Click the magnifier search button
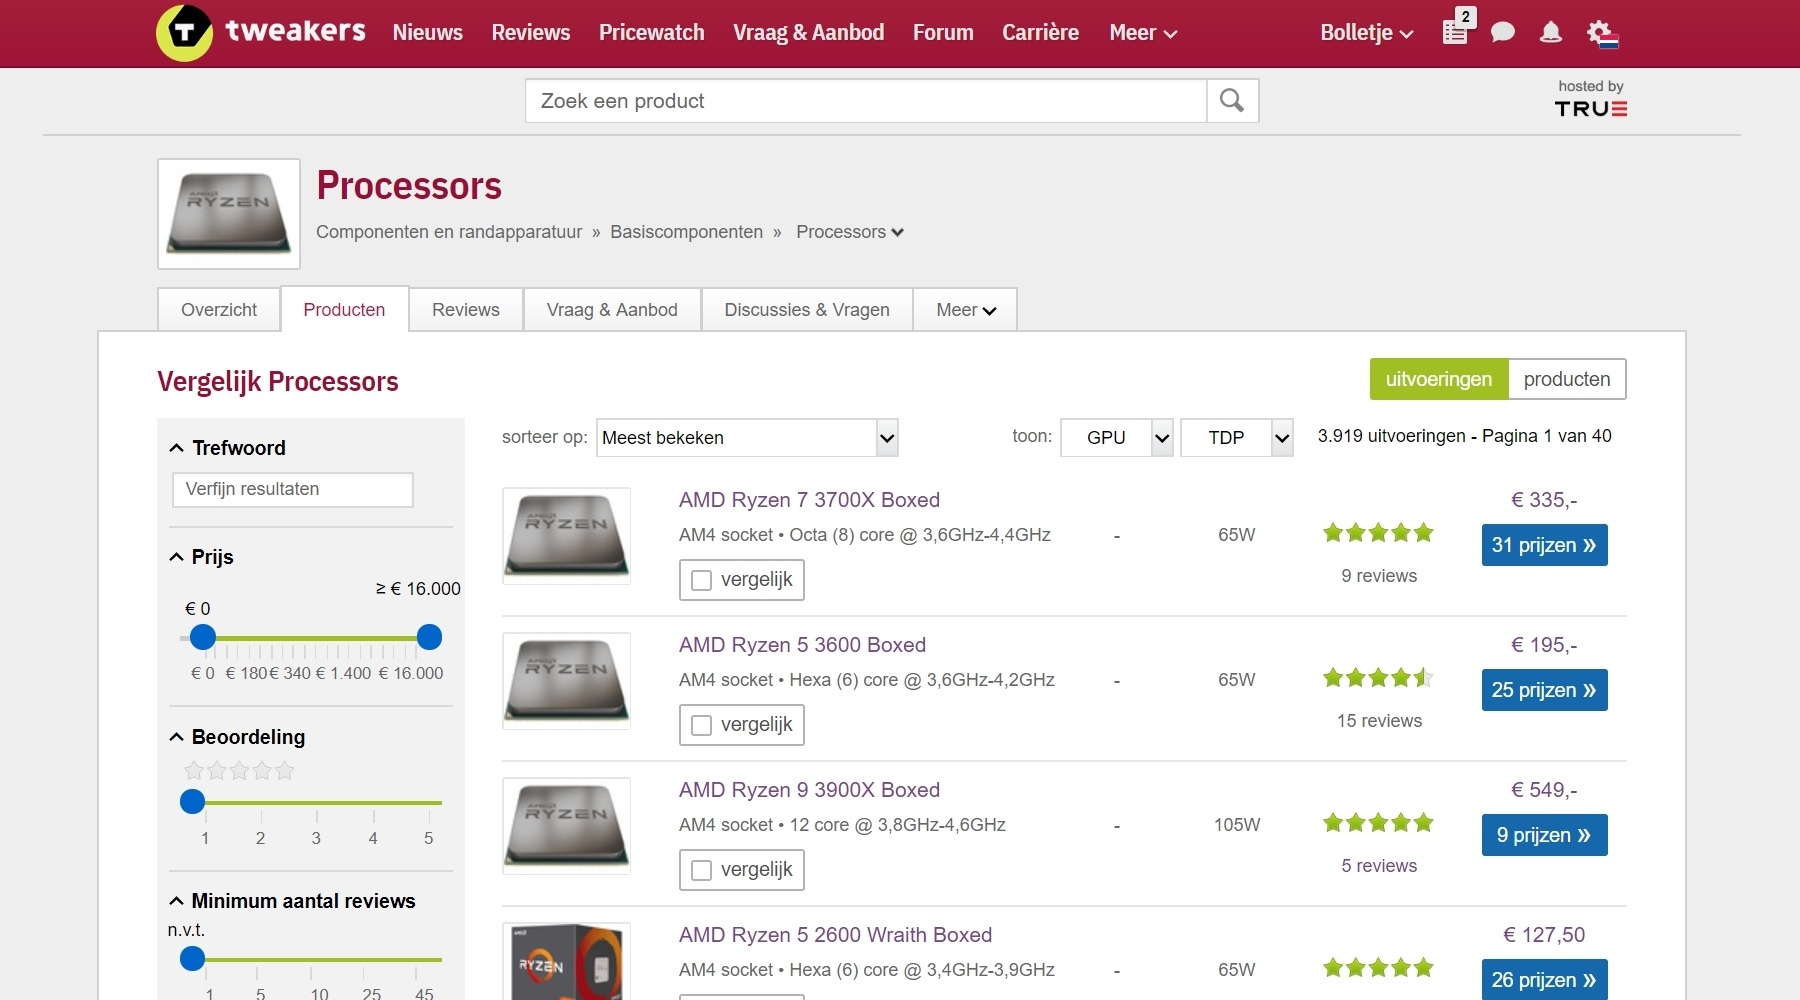This screenshot has width=1800, height=1000. 1232,101
